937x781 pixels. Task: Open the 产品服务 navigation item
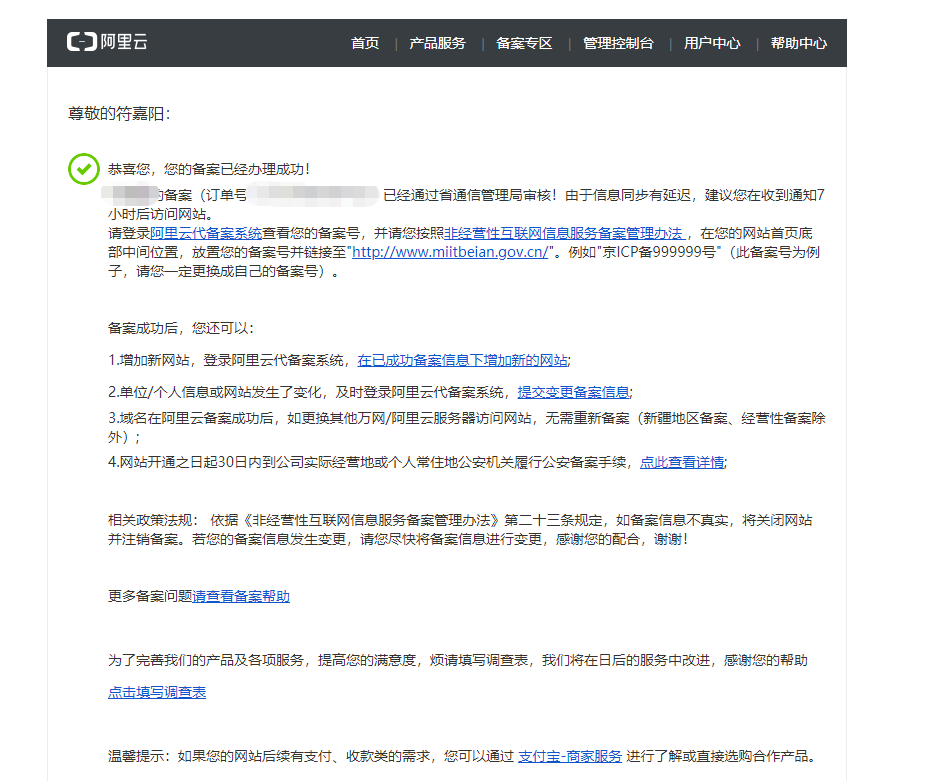coord(437,43)
